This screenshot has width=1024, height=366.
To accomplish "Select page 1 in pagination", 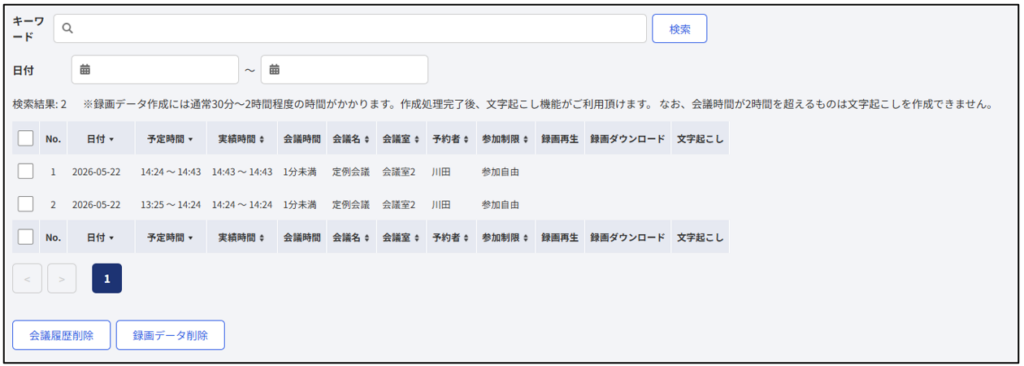I will pyautogui.click(x=106, y=279).
